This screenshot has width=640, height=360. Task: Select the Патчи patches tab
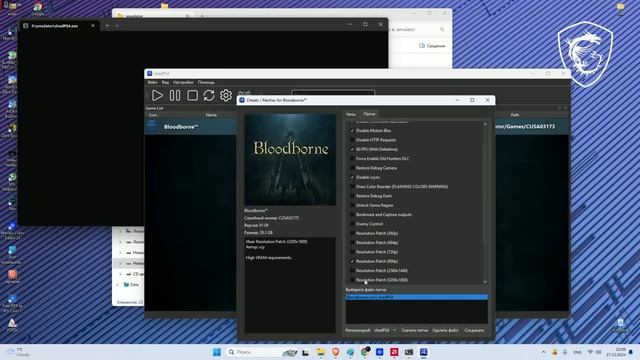coord(369,114)
